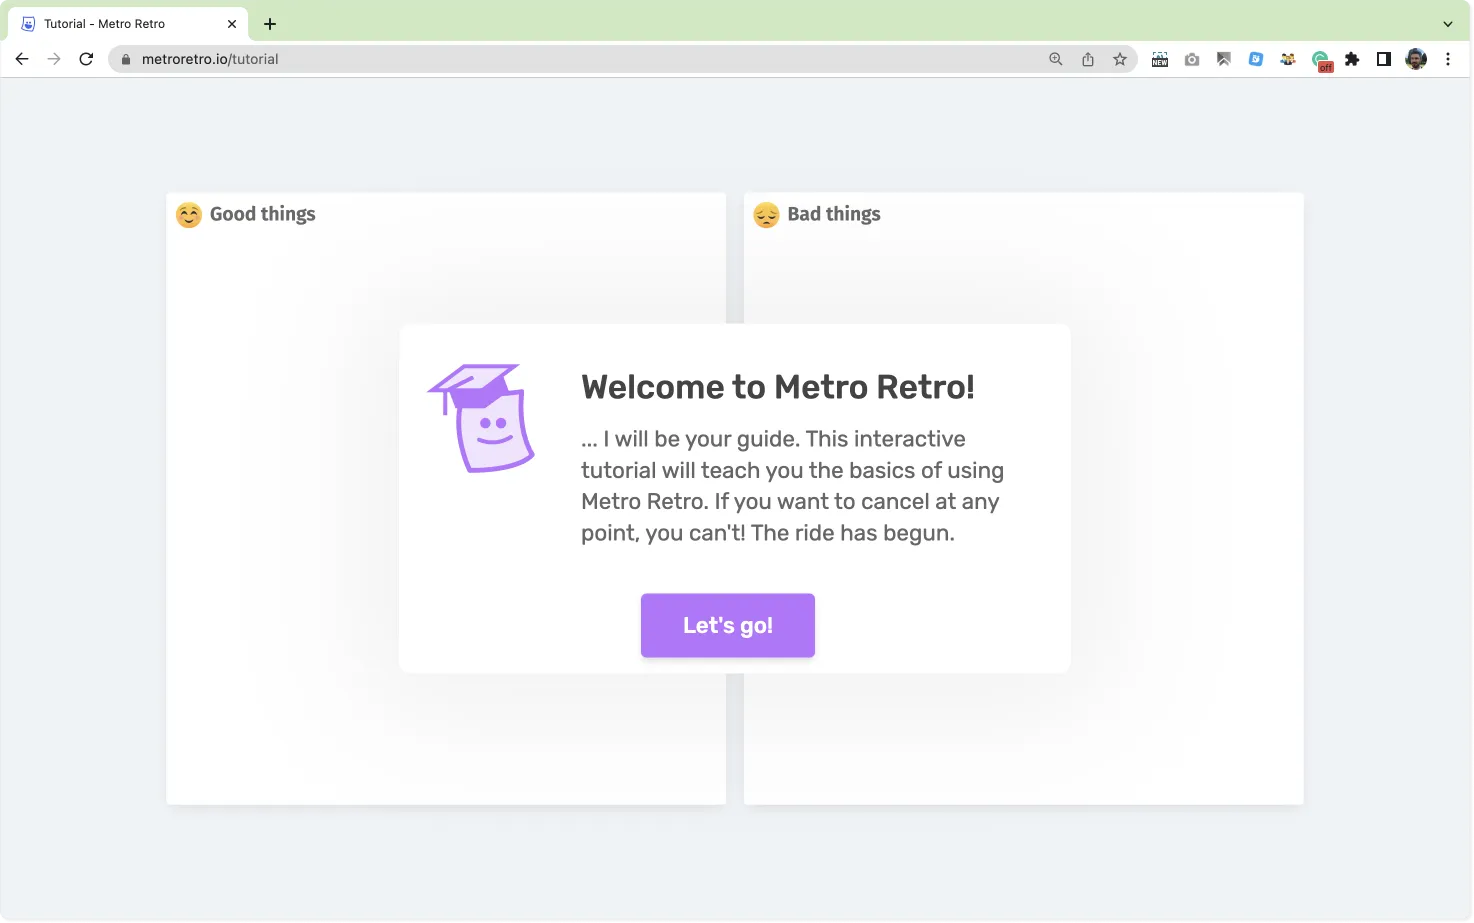Open the Chrome three-dot menu
The width and height of the screenshot is (1474, 923).
point(1448,59)
